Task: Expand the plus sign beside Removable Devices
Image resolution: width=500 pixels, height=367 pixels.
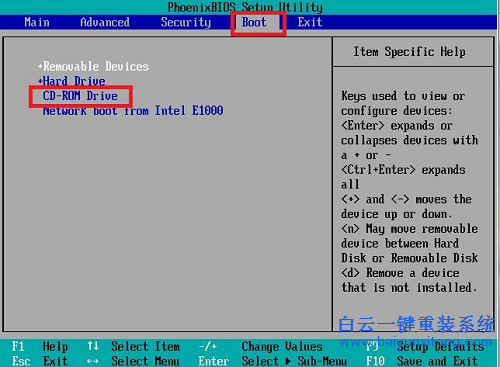Action: (40, 66)
